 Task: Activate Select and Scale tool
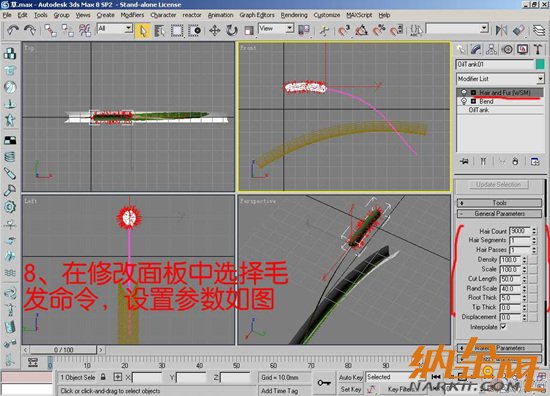249,31
